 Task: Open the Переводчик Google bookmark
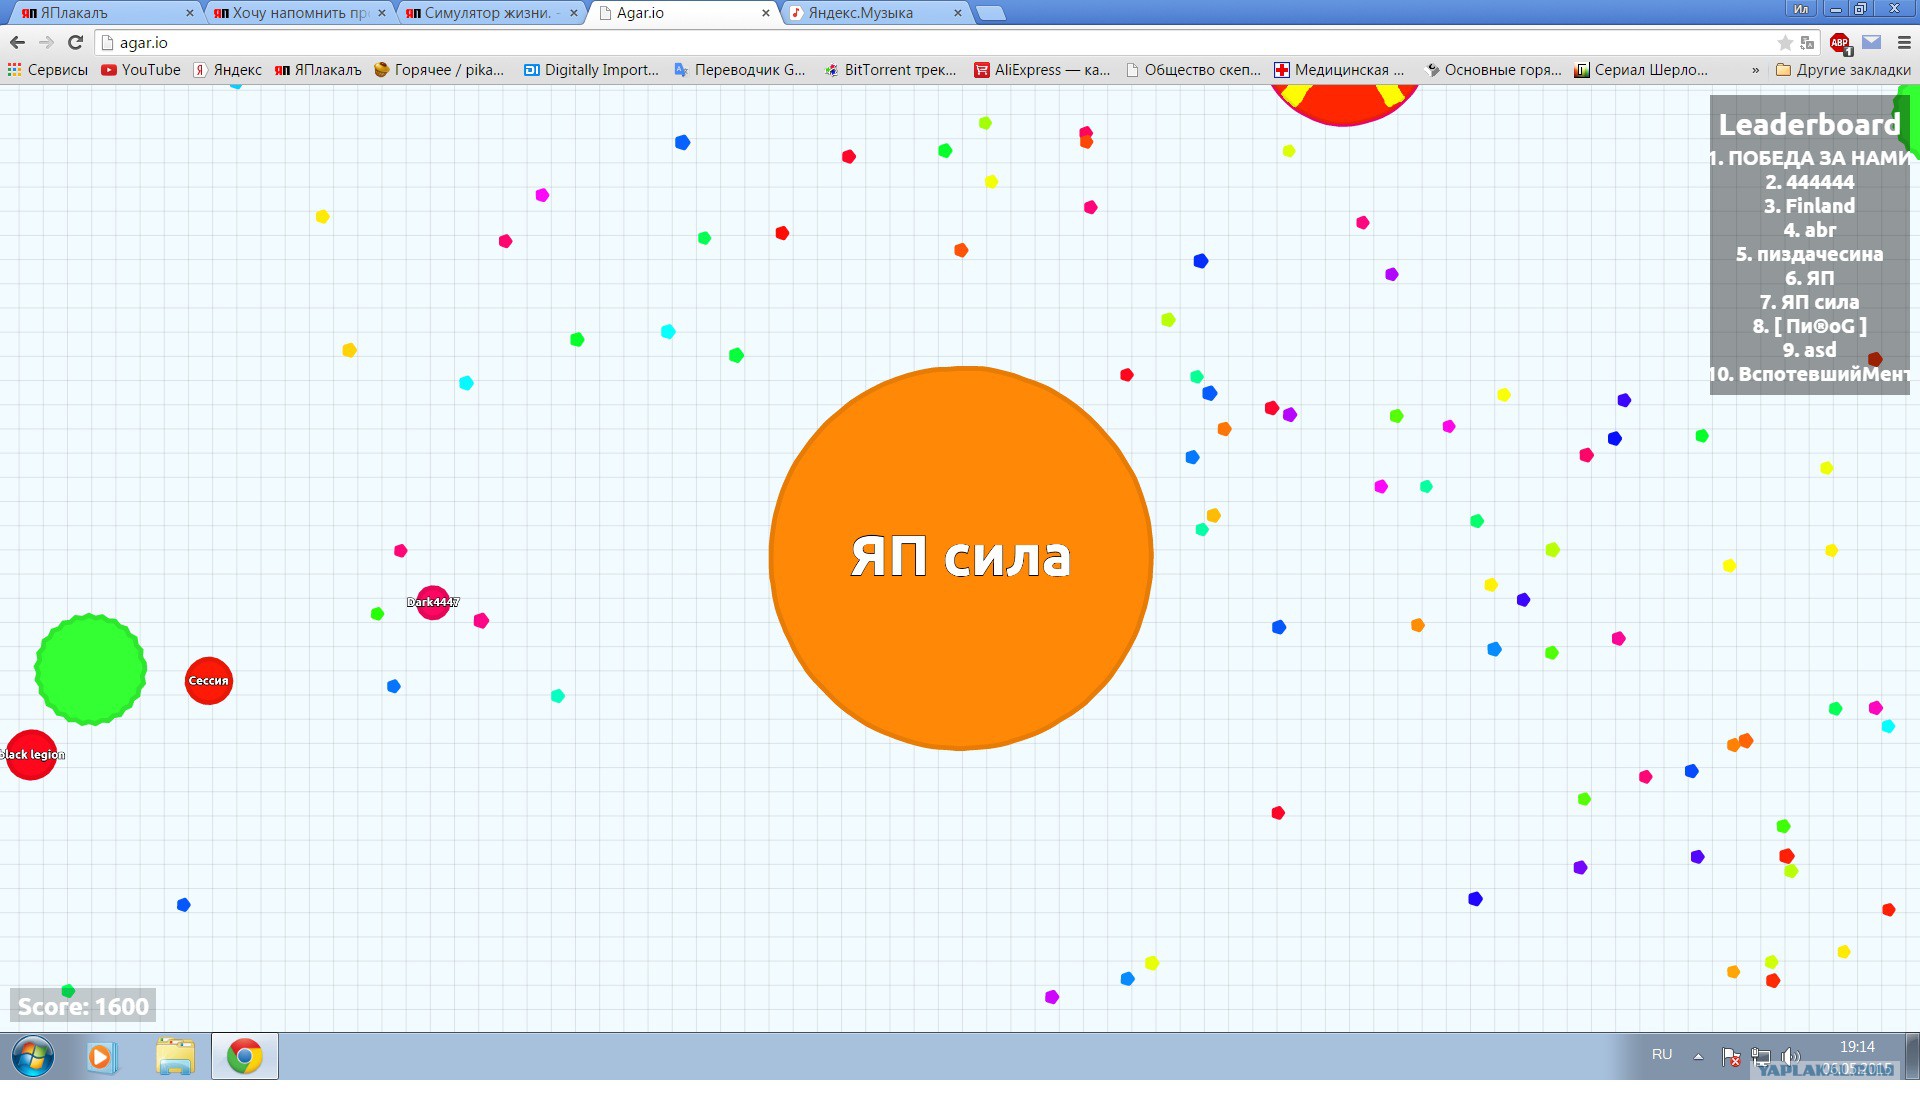pos(740,70)
